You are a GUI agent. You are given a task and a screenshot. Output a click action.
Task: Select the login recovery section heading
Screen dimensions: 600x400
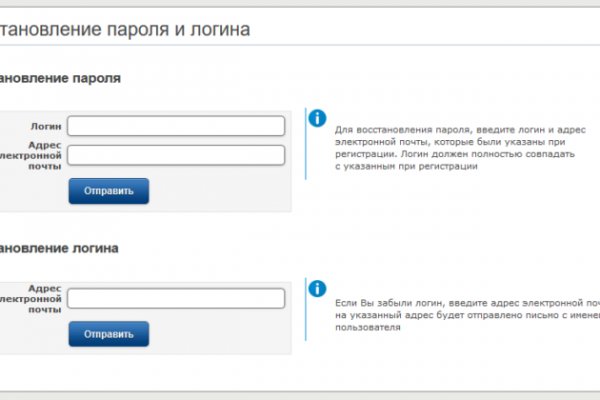click(60, 247)
